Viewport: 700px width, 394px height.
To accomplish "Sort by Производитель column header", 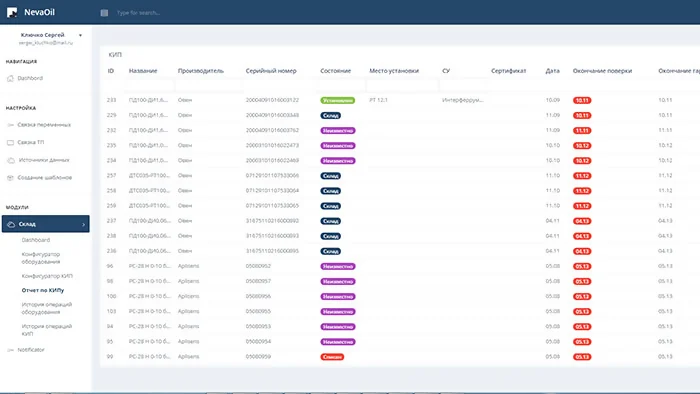I will pos(201,71).
